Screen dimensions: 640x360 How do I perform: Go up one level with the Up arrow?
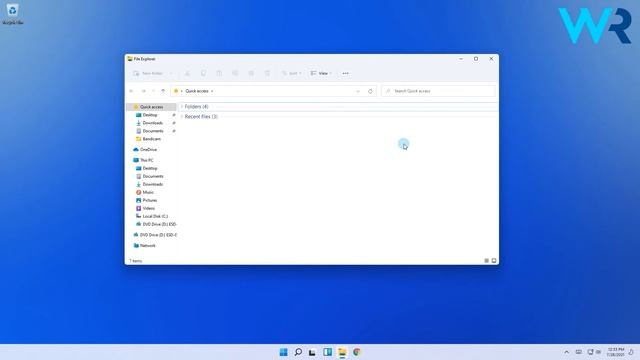click(163, 91)
